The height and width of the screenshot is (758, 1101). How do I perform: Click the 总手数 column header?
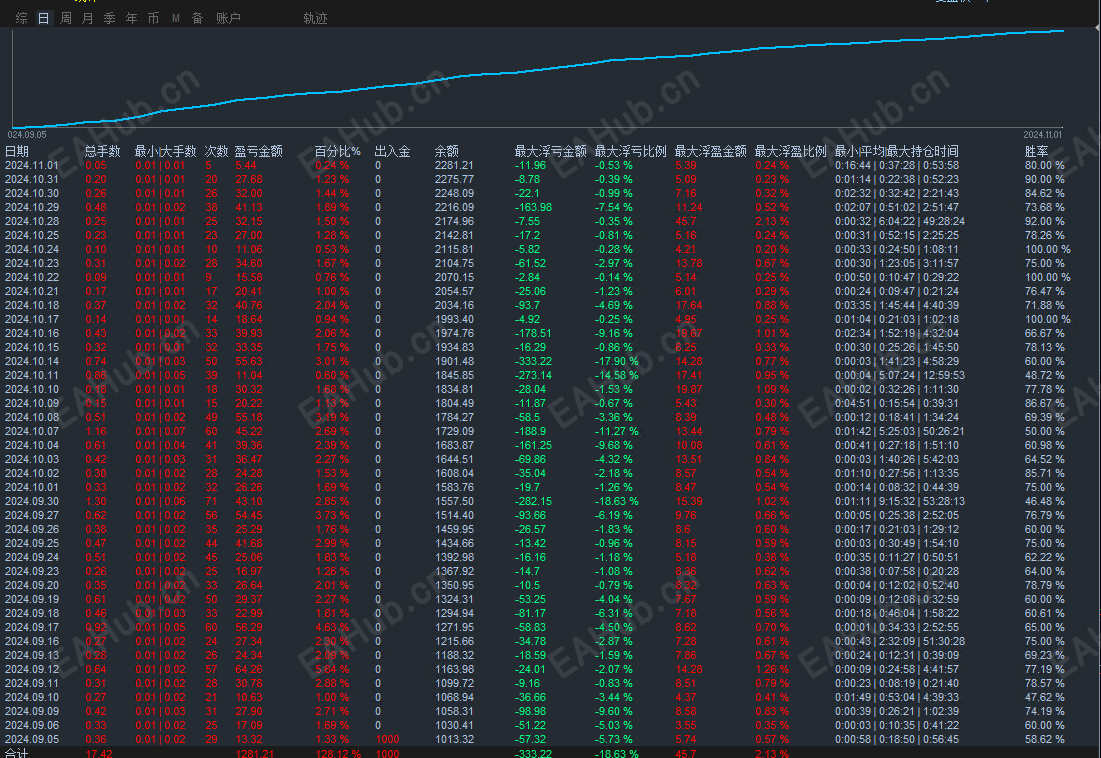pyautogui.click(x=103, y=151)
